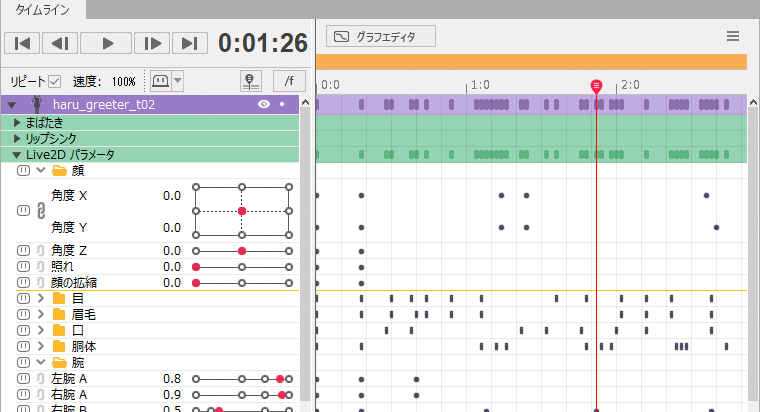Click the keyframe mode icon button
Screen dimensions: 760x412
tap(160, 81)
